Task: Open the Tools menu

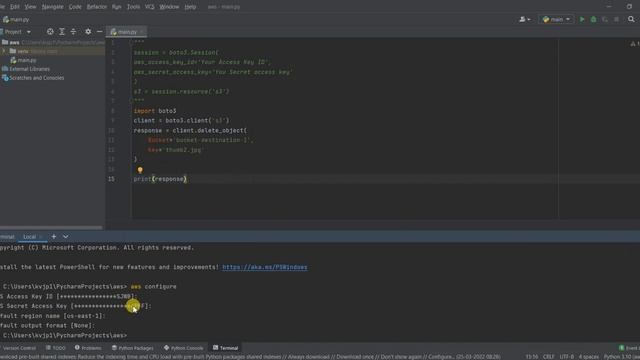Action: (133, 7)
